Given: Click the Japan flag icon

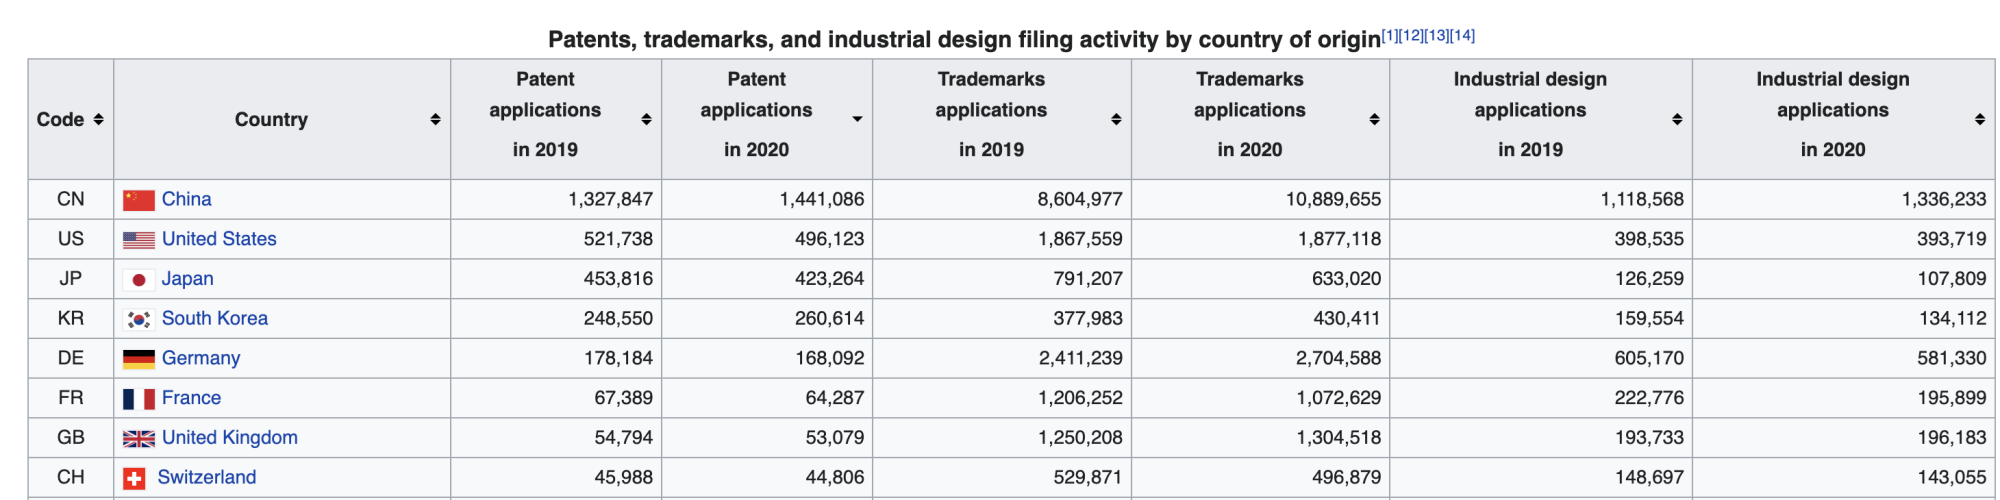Looking at the screenshot, I should (138, 280).
